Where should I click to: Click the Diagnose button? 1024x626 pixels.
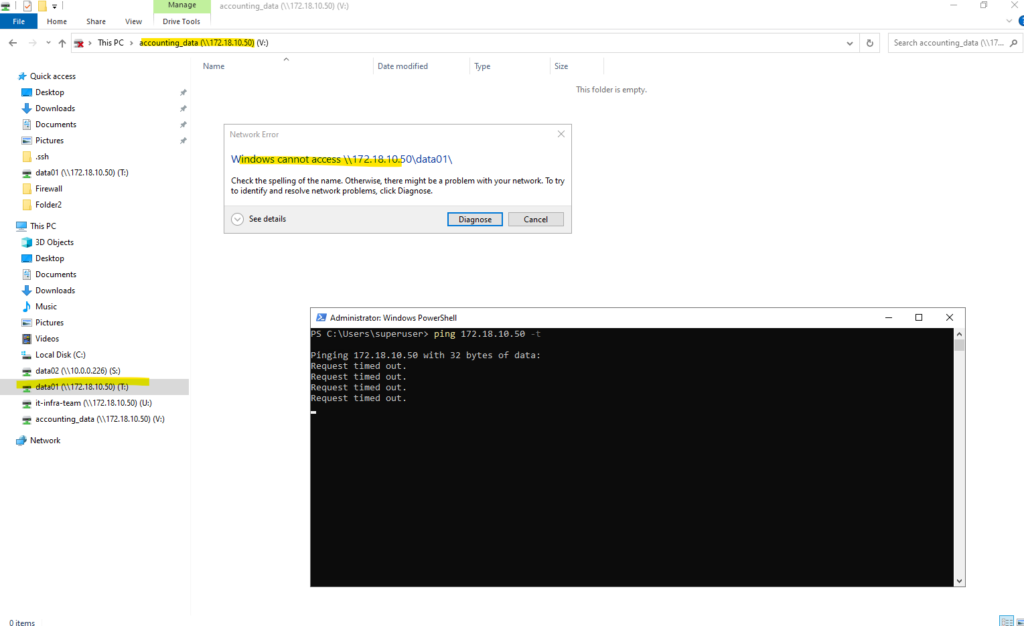pyautogui.click(x=475, y=219)
